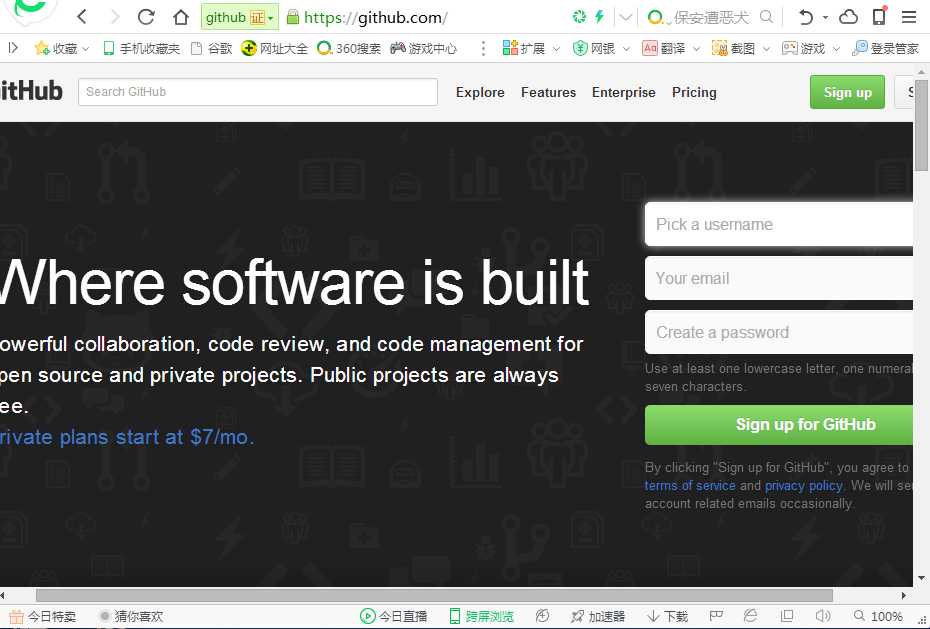
Task: Open the terms of service link
Action: (x=690, y=486)
